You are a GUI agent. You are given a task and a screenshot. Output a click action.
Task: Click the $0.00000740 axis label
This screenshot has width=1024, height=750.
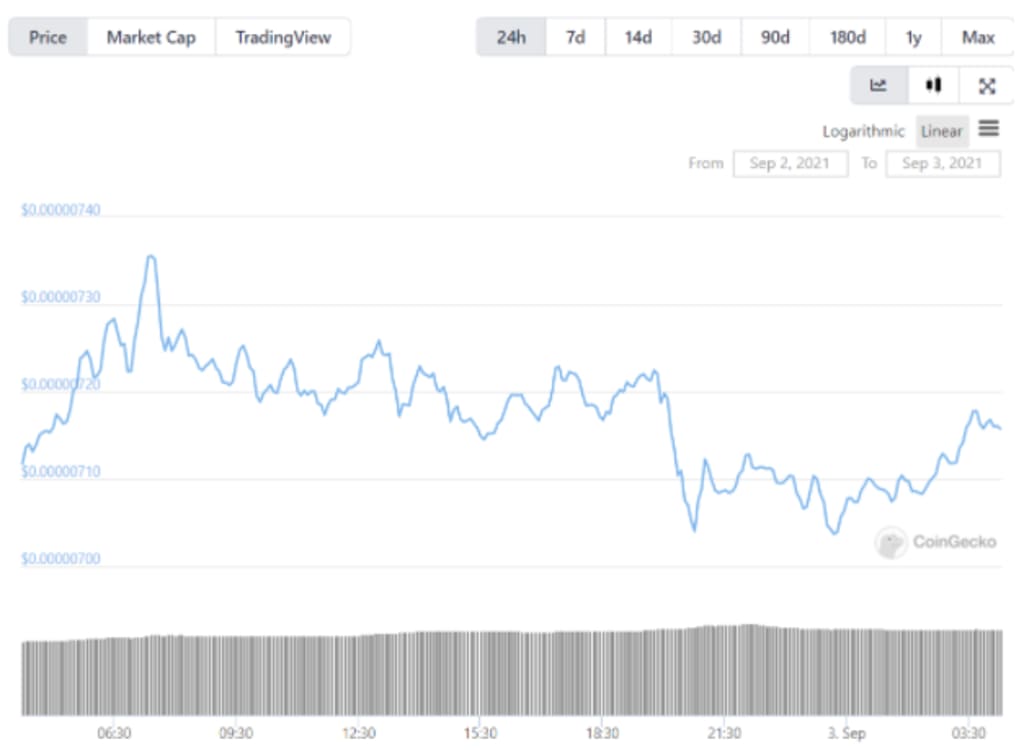[61, 210]
